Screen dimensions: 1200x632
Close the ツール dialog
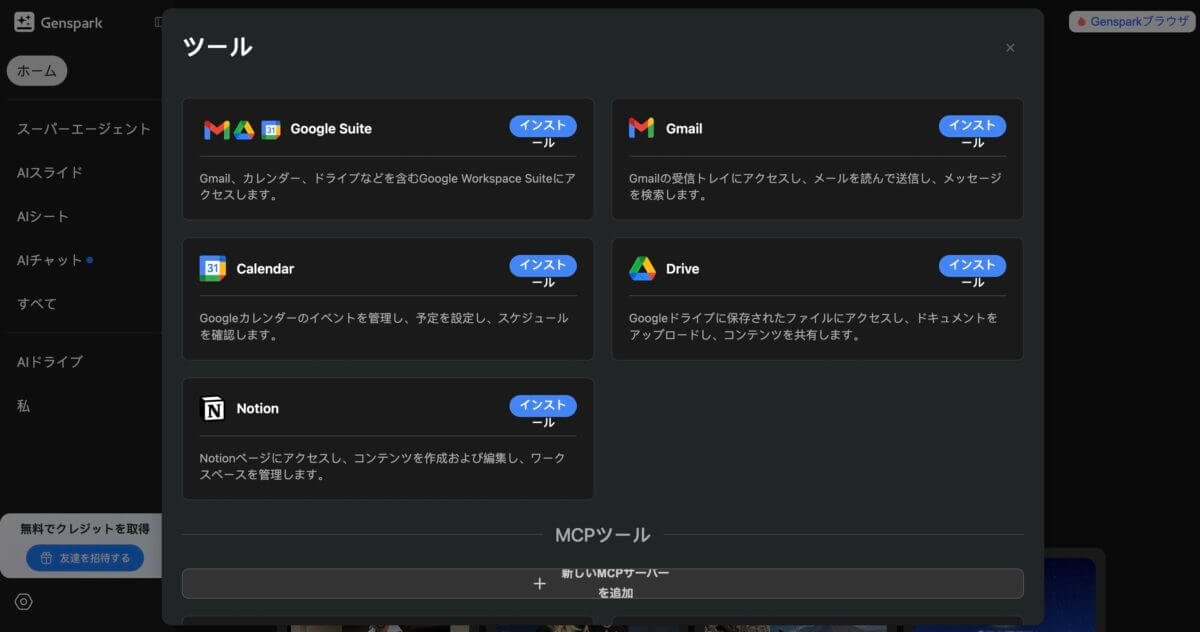point(1010,47)
